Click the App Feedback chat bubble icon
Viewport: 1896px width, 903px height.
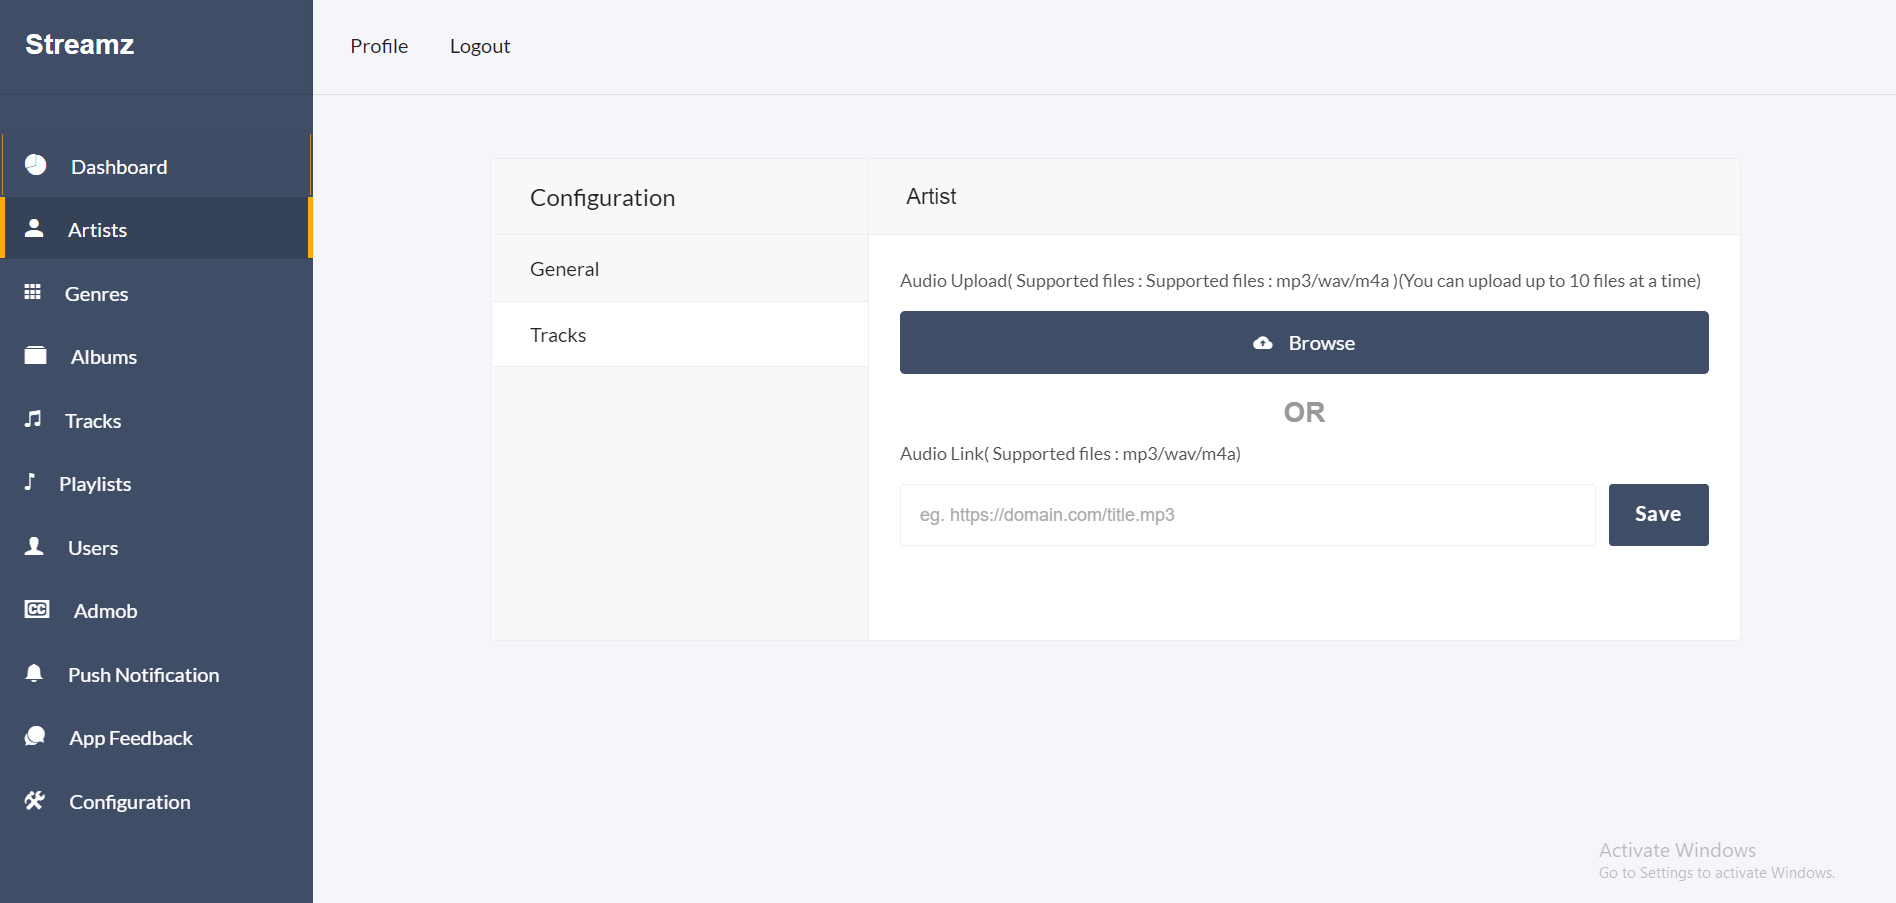point(35,737)
